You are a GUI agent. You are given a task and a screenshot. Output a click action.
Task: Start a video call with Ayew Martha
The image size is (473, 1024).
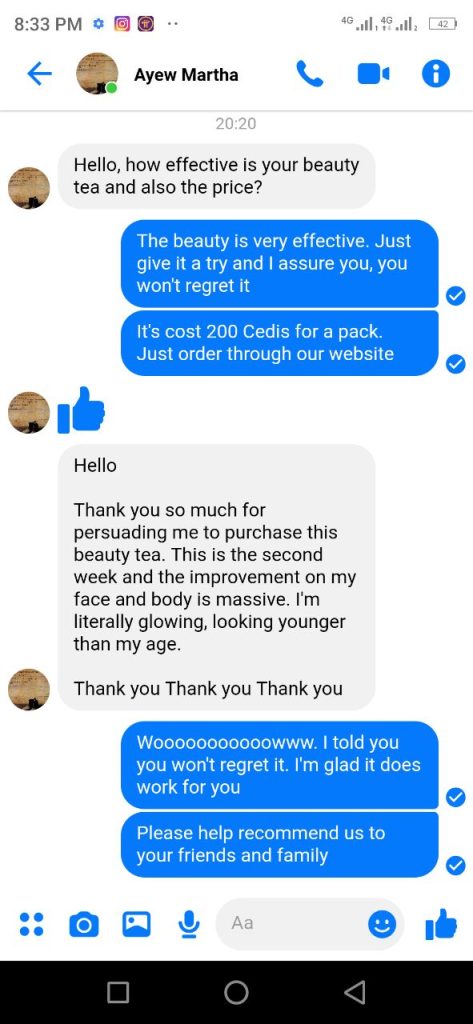373,74
